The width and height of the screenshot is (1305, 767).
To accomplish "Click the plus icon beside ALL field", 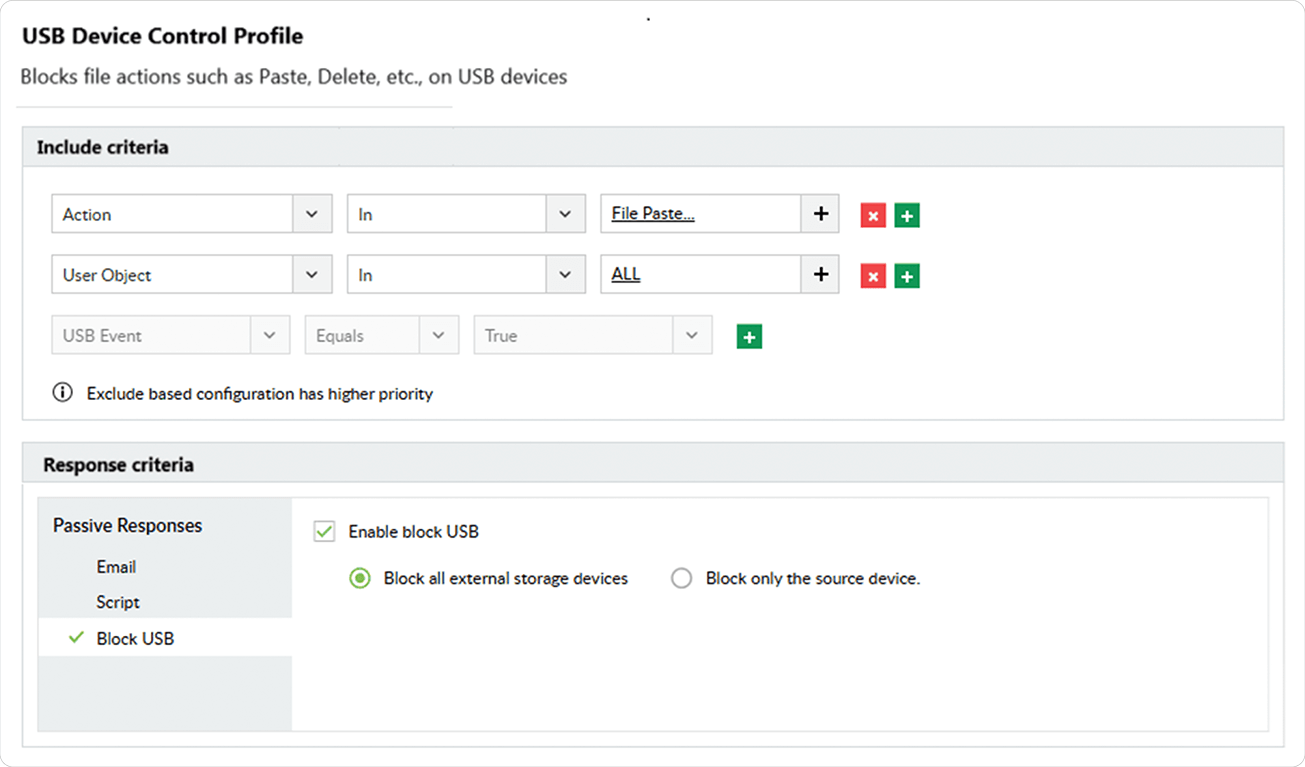I will pyautogui.click(x=820, y=275).
